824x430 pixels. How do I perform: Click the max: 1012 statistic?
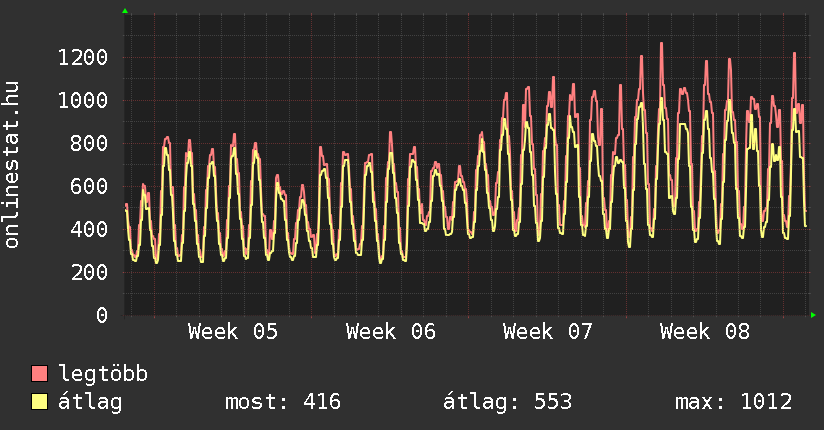click(733, 402)
